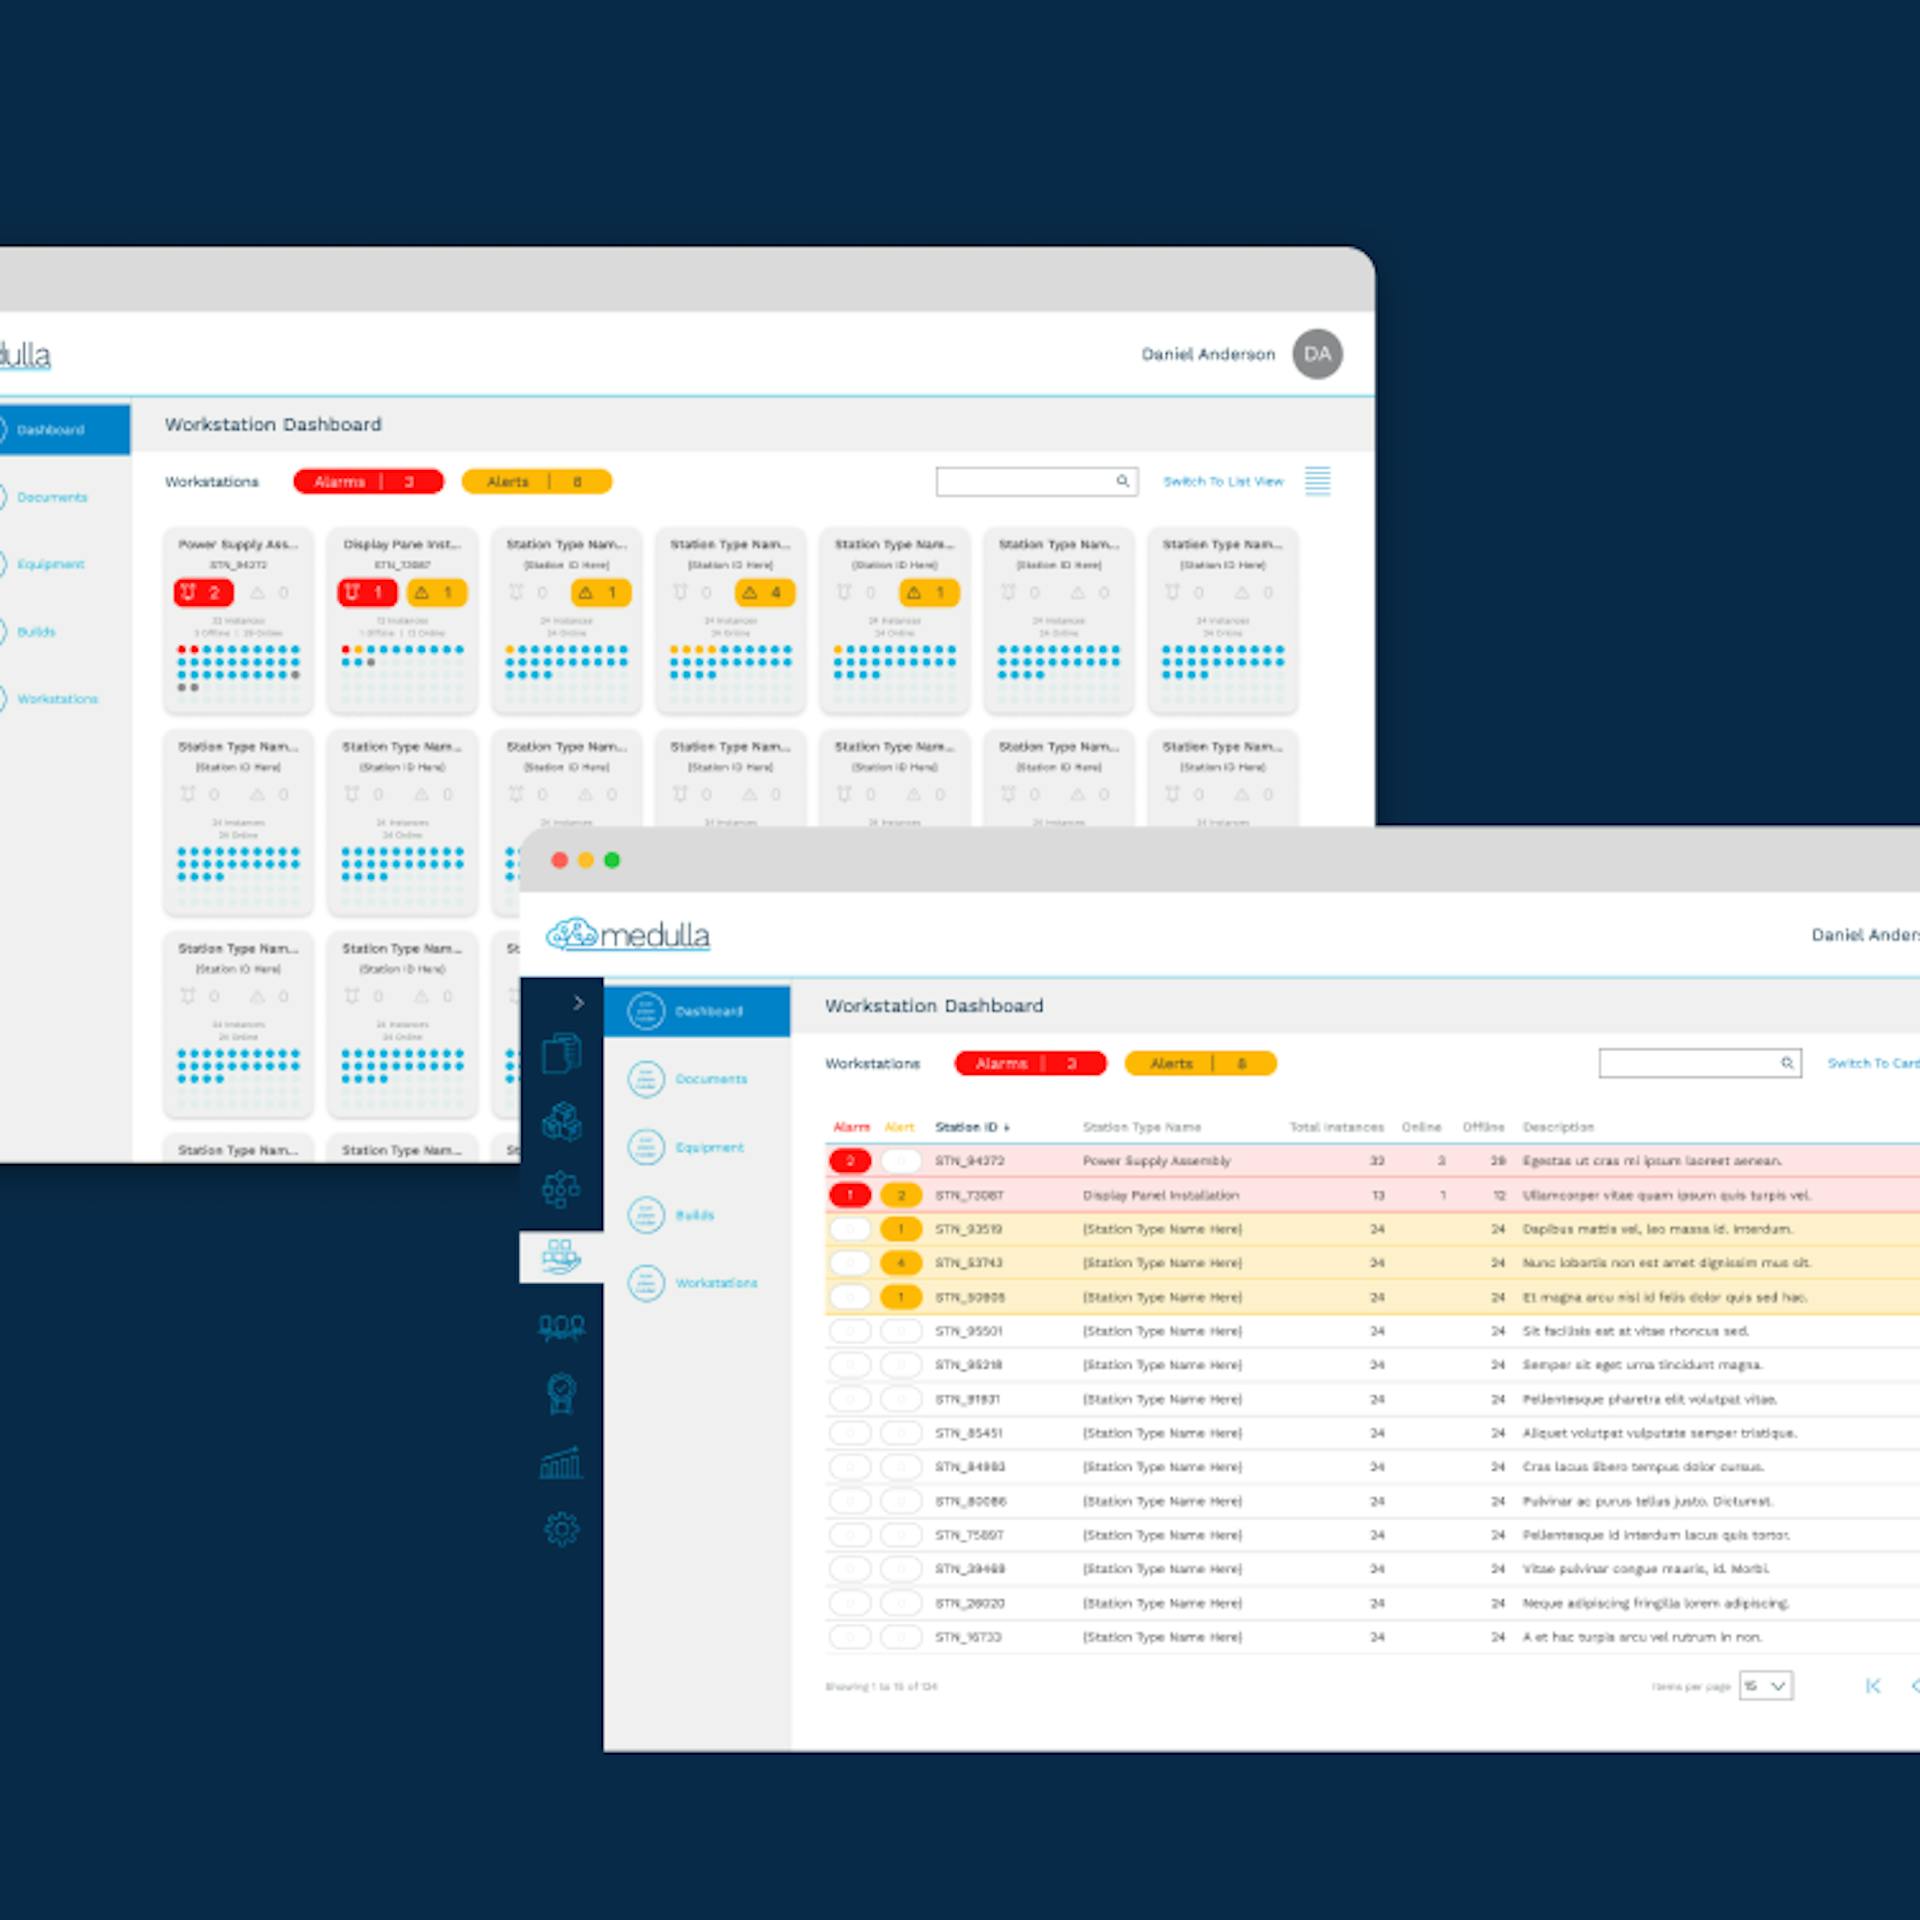Go to first page pagination button
1920x1920 pixels.
1873,1686
